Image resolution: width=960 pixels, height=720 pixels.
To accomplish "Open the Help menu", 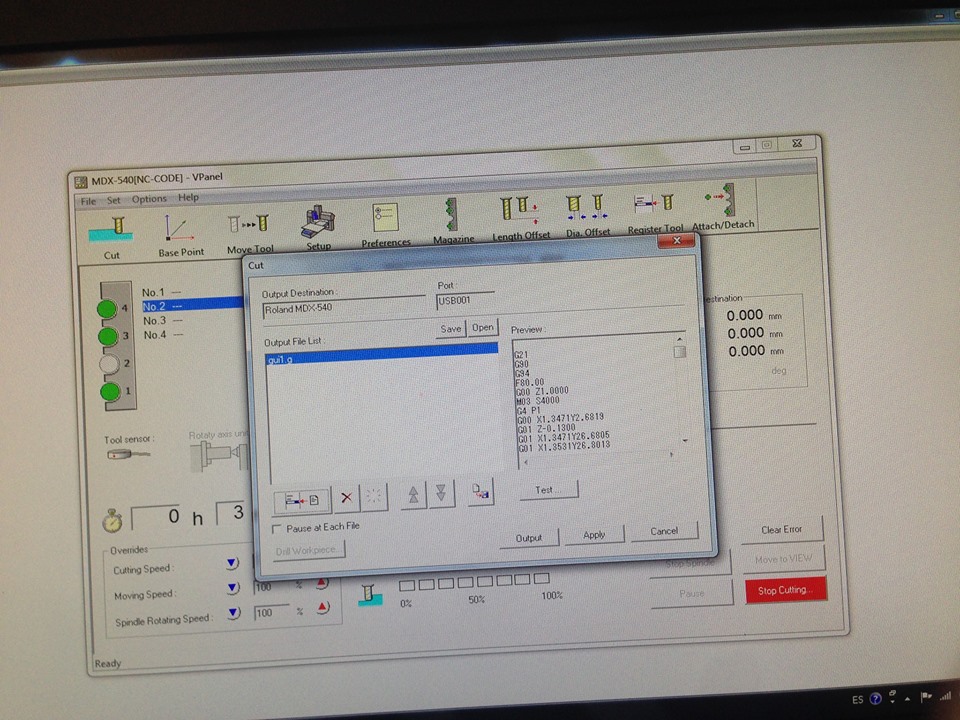I will 188,197.
